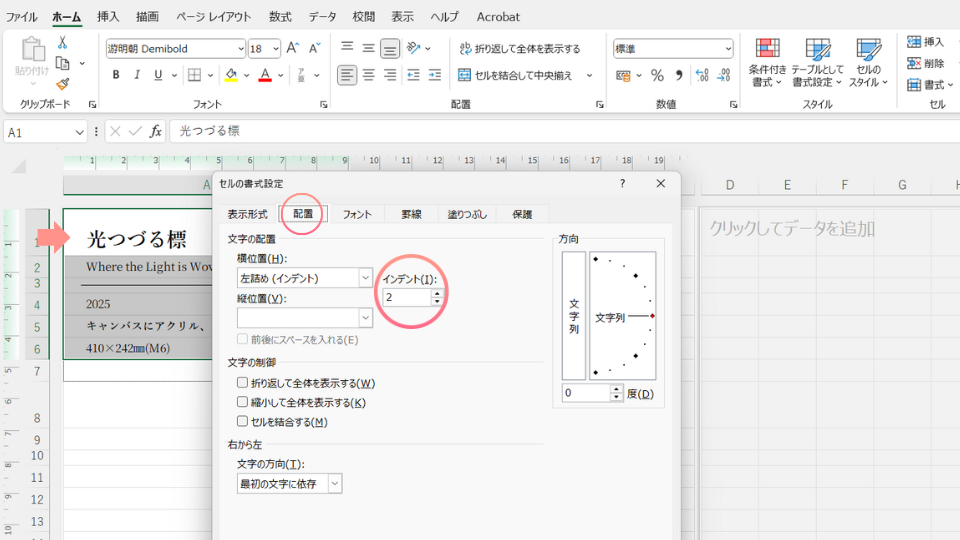Enable the wrap text checkbox in dialog
This screenshot has height=540, width=960.
[243, 383]
